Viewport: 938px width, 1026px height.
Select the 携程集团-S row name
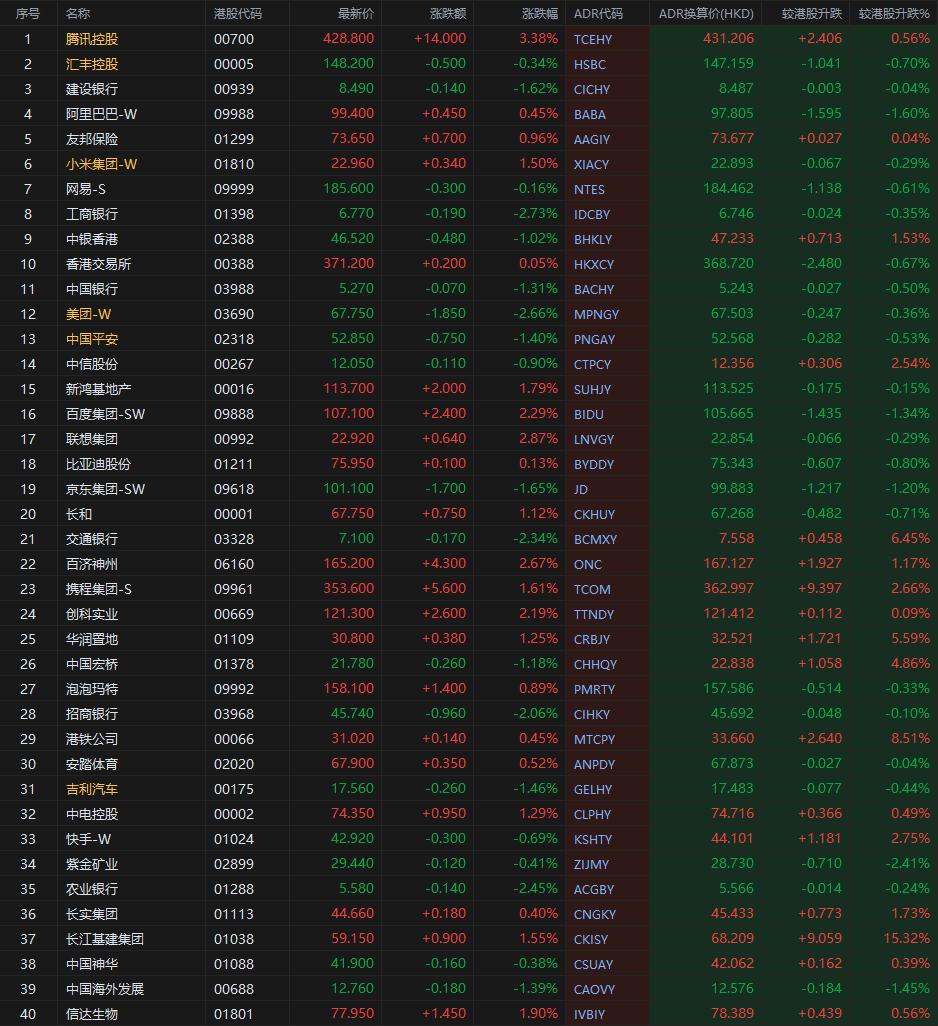coord(98,589)
